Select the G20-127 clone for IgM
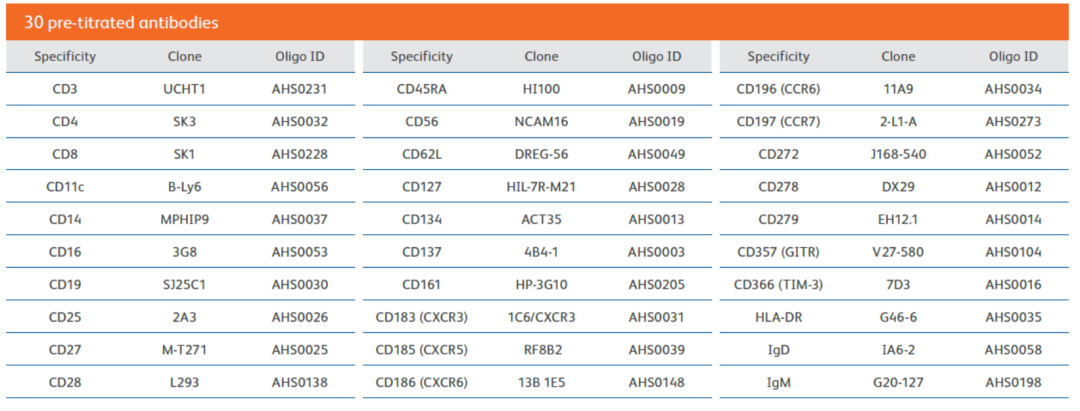The height and width of the screenshot is (411, 1080). 898,383
